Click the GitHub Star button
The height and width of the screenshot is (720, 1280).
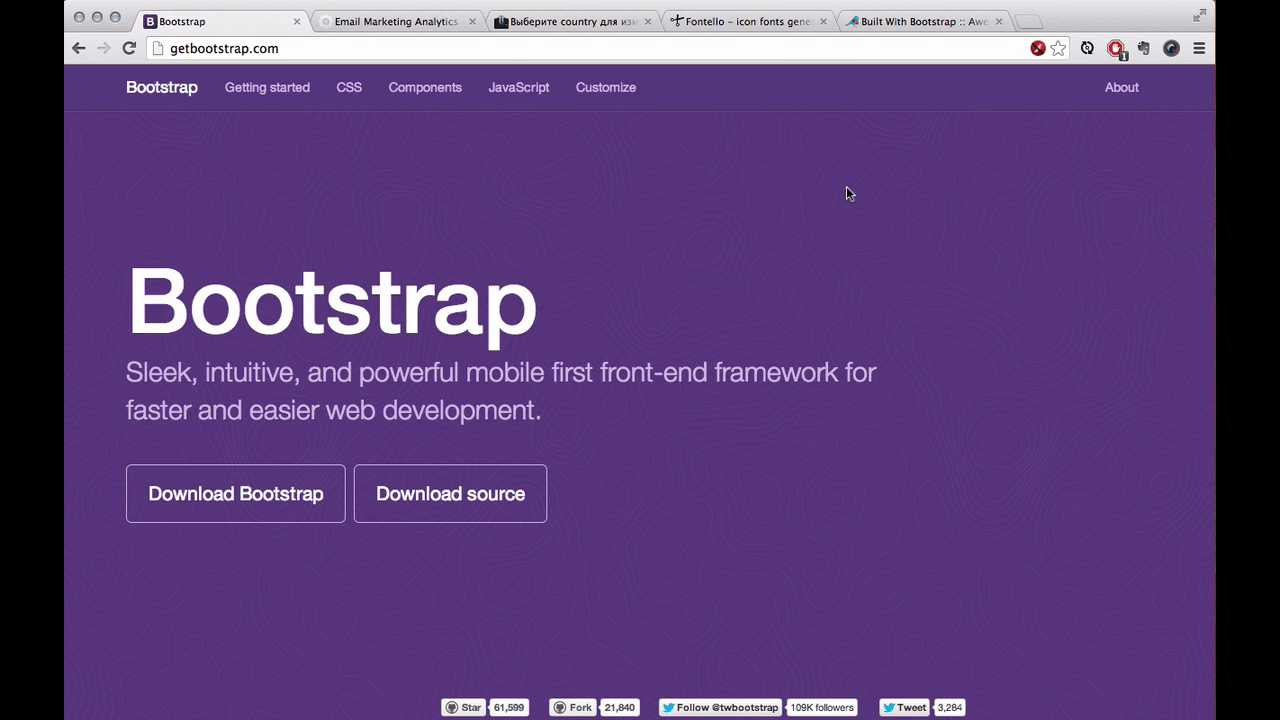464,707
